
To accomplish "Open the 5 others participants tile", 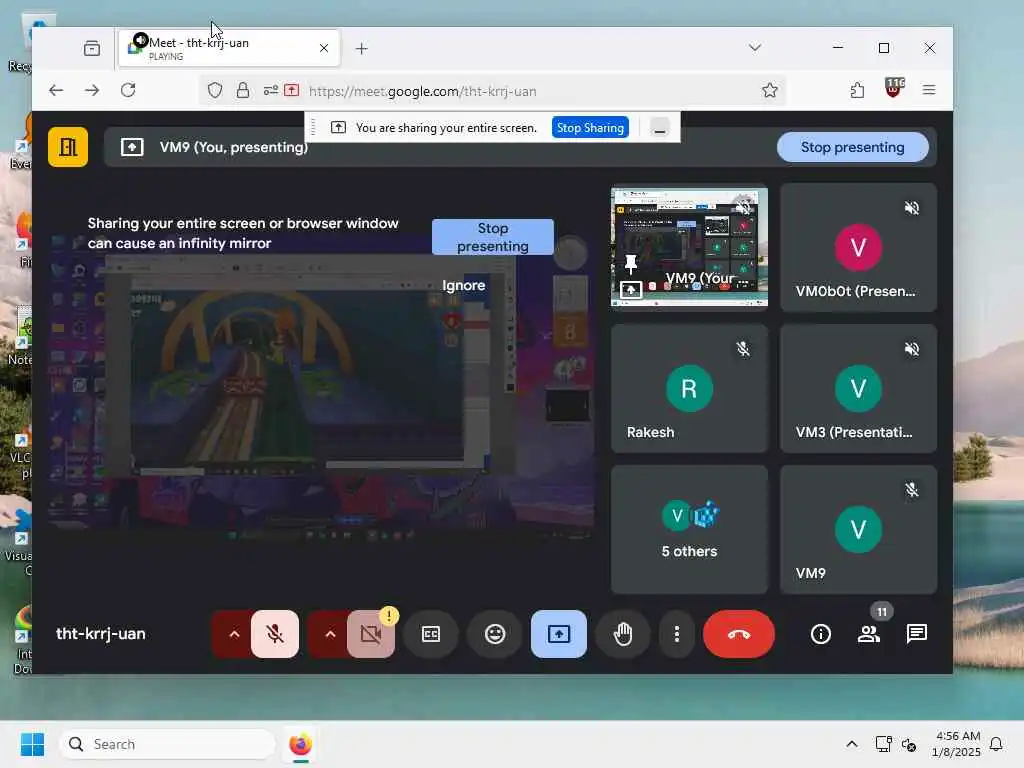I will (x=689, y=530).
